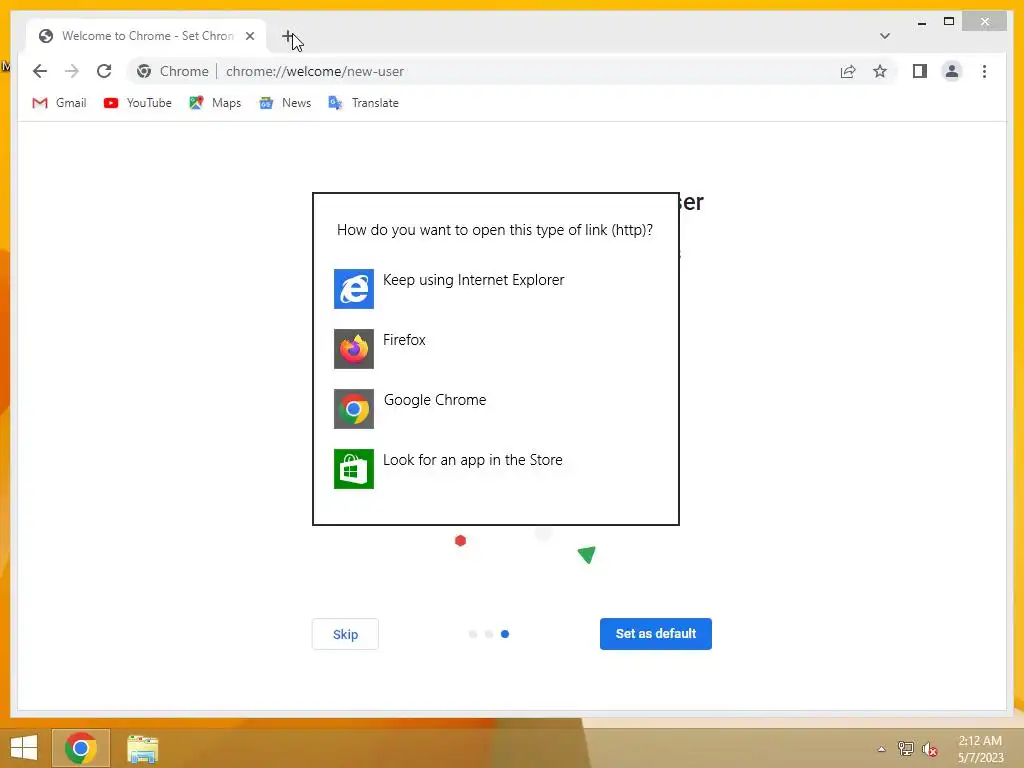Open the Translate bookmark

pyautogui.click(x=363, y=103)
